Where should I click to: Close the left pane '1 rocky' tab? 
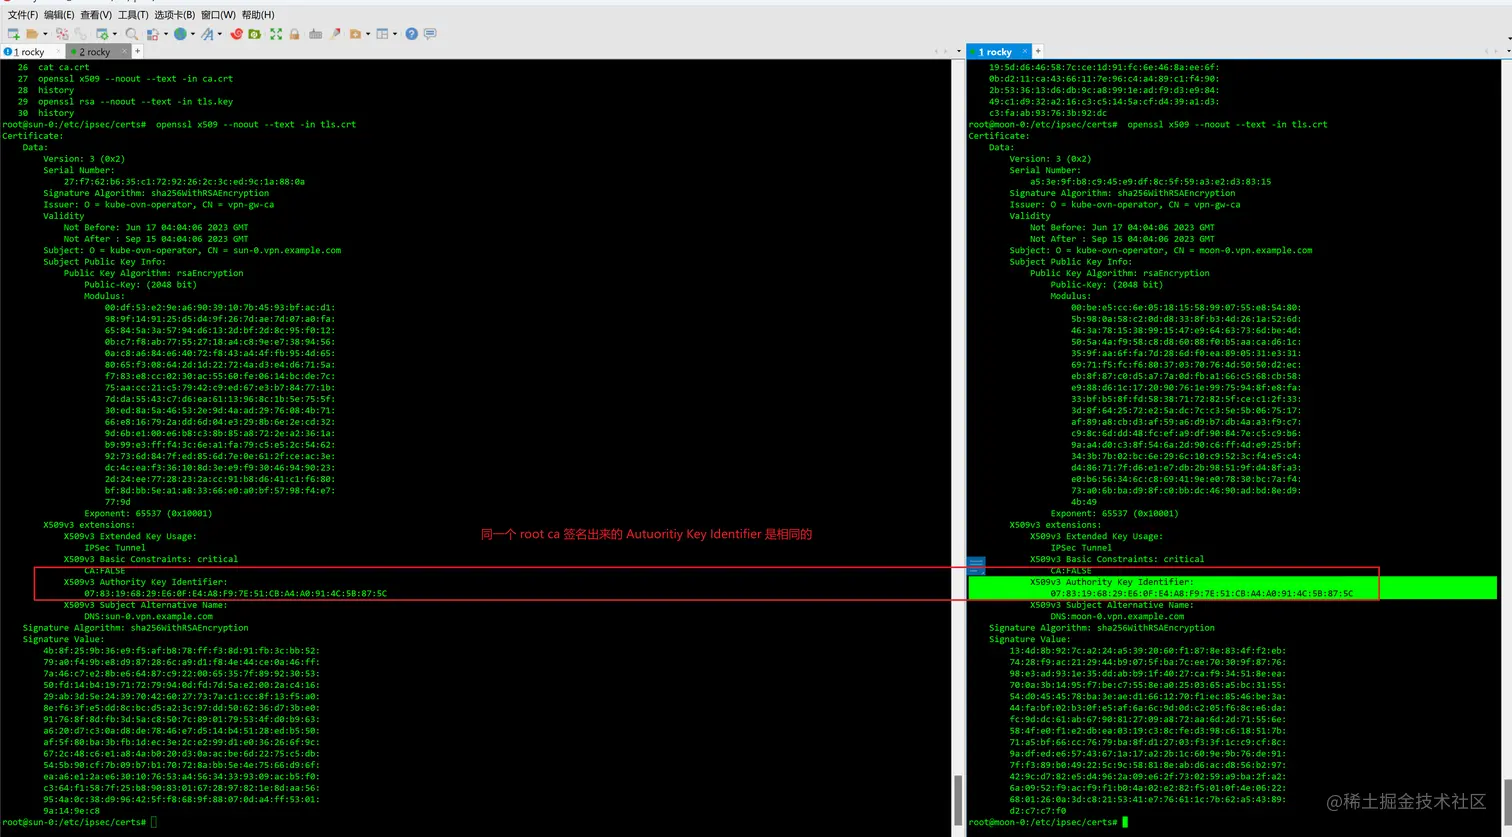(x=59, y=51)
